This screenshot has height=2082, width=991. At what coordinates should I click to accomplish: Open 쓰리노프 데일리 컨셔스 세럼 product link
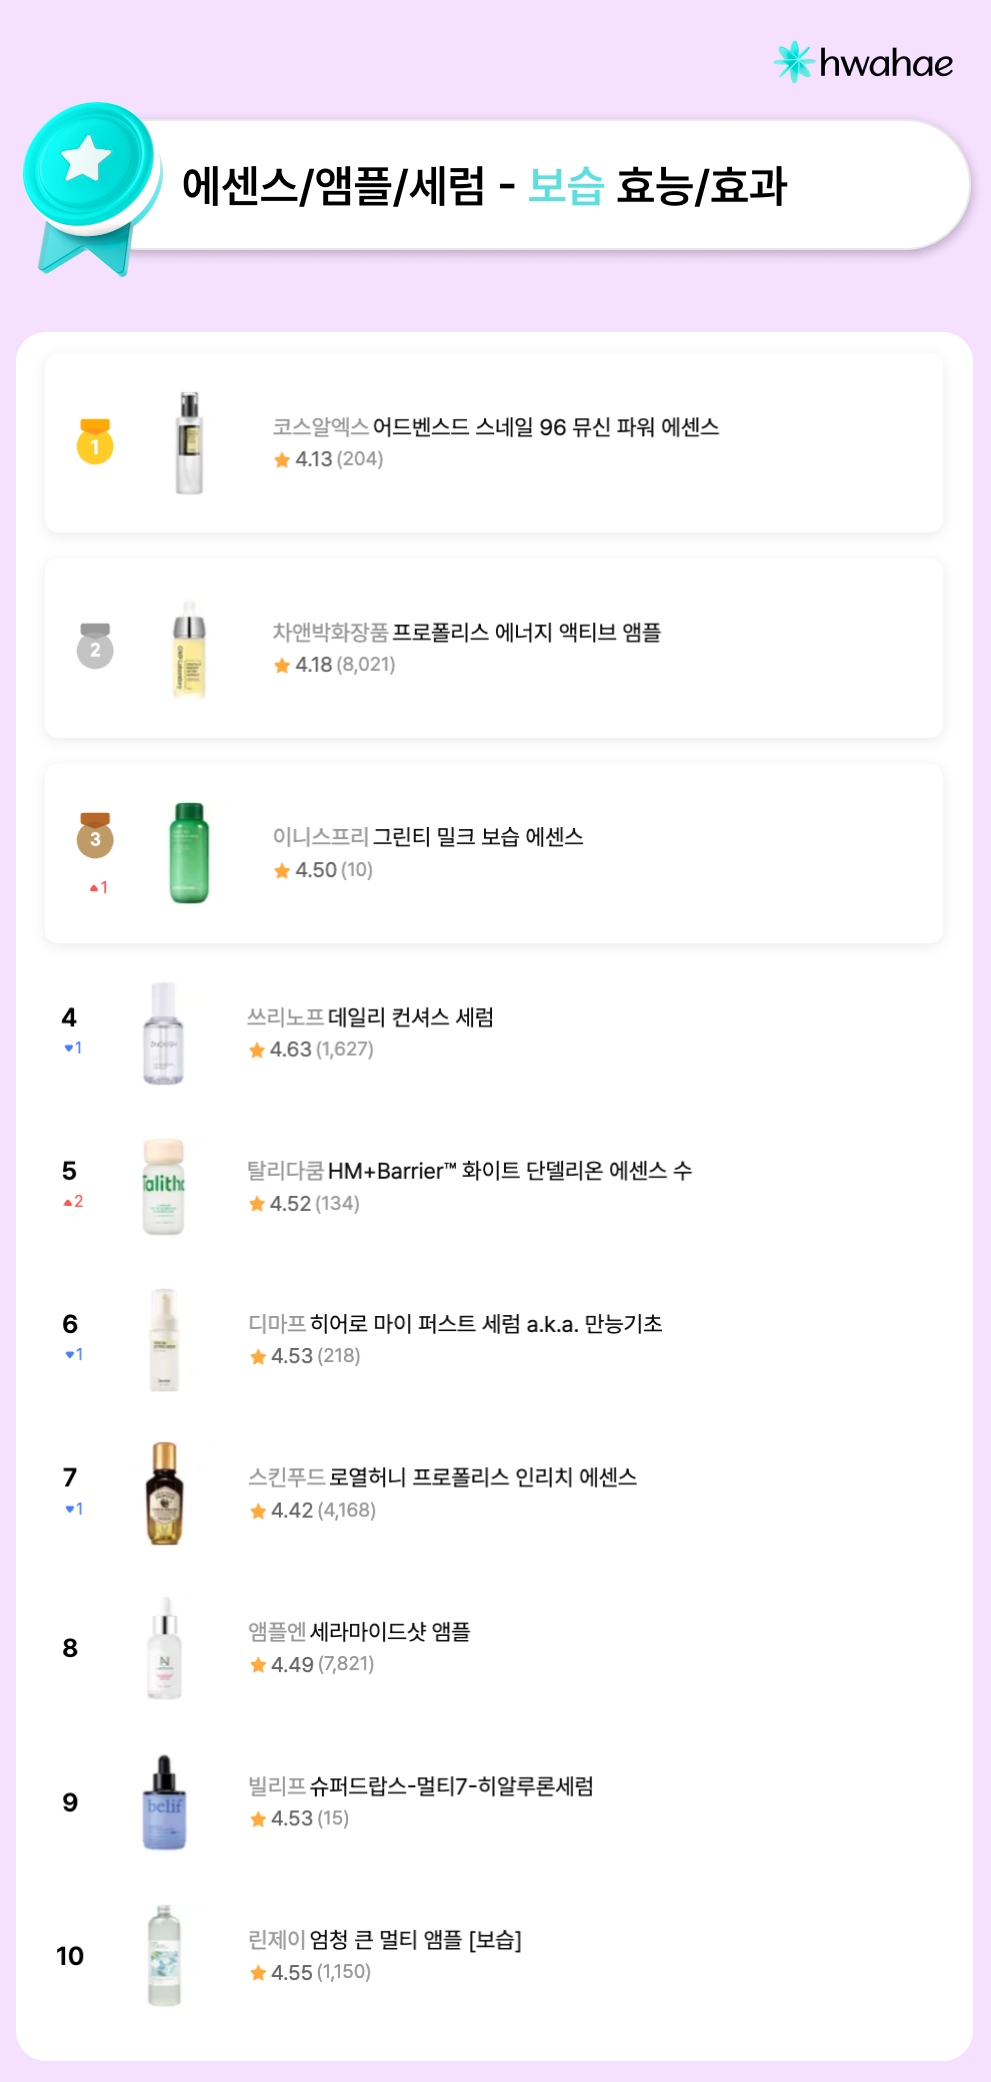click(410, 1018)
